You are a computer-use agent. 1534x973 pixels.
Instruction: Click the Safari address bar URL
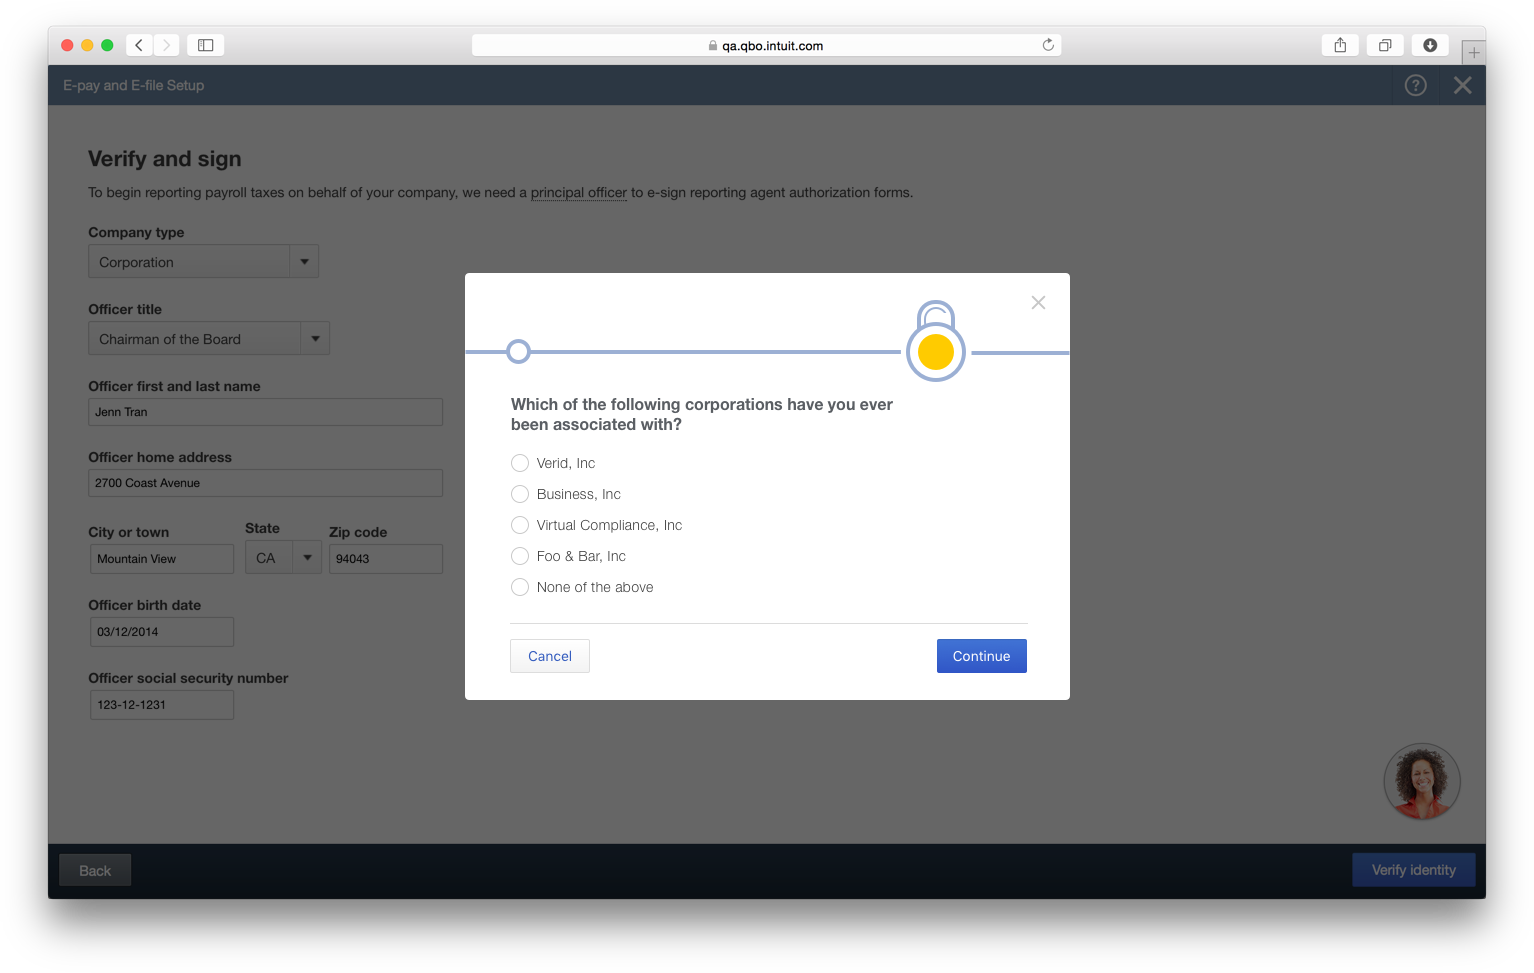pyautogui.click(x=766, y=45)
